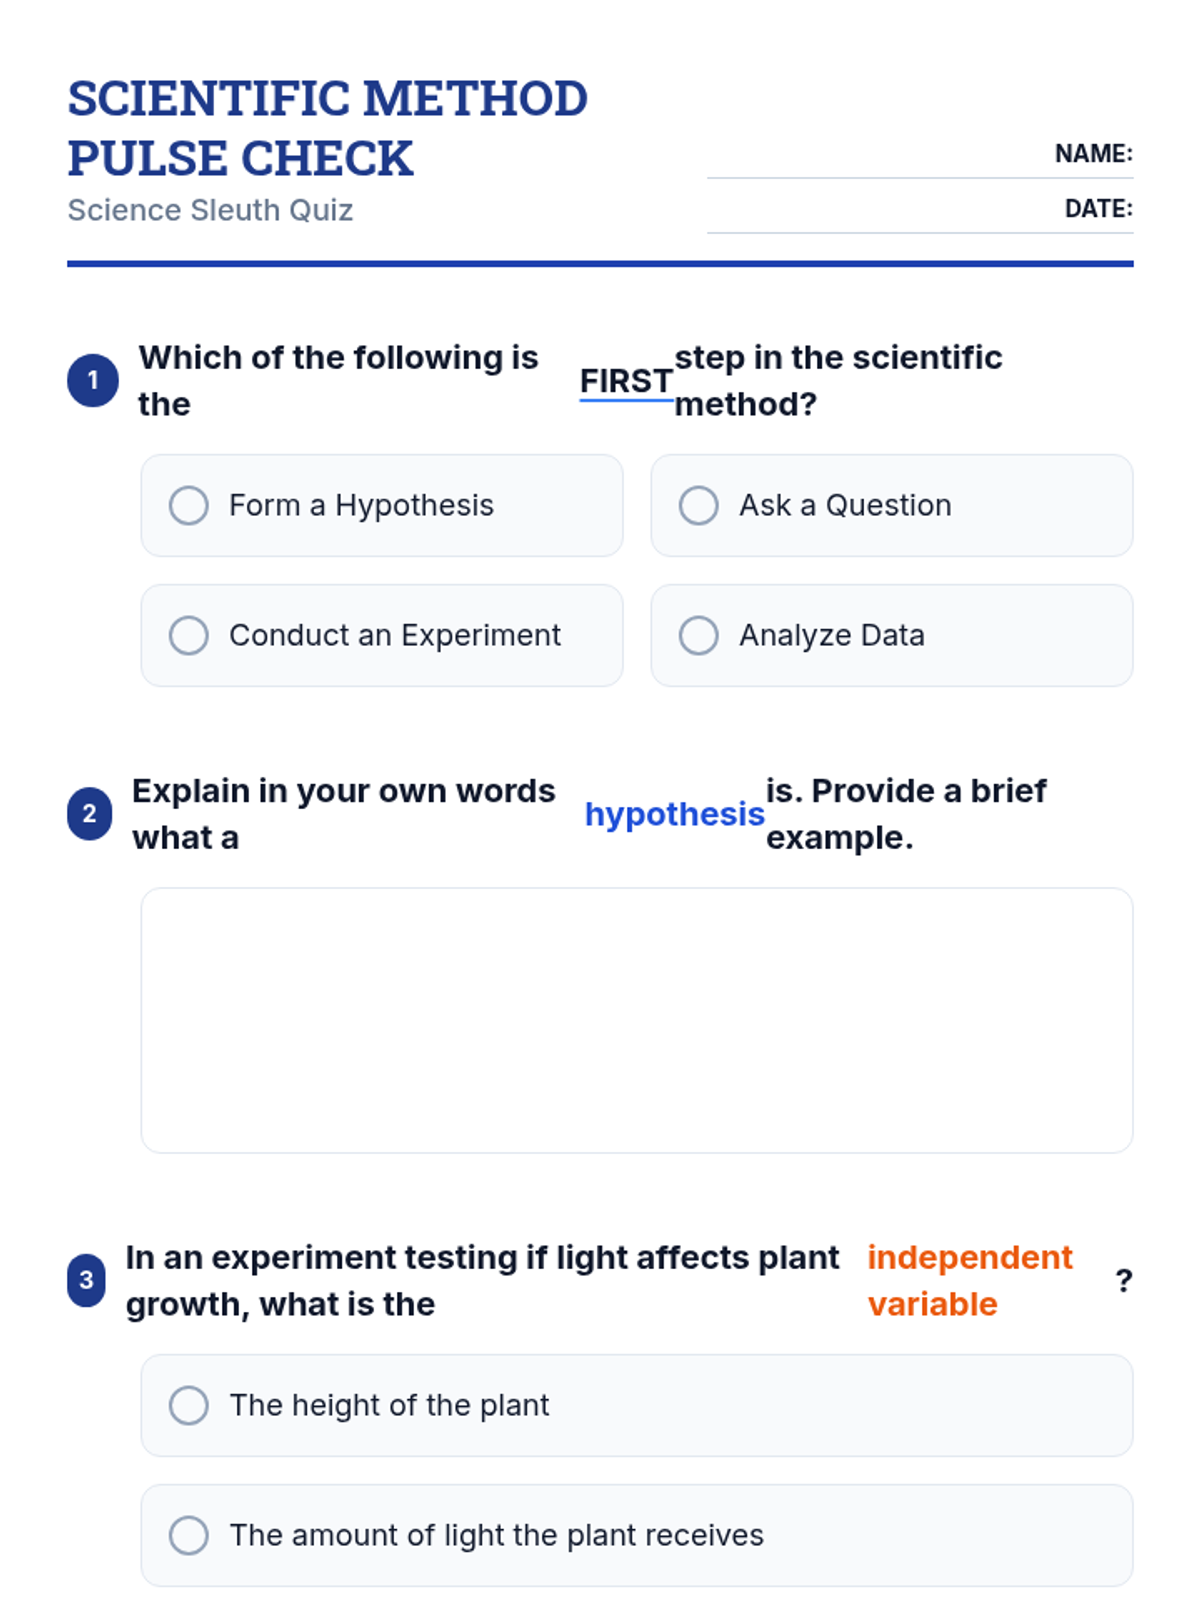Click the 'Science Sleuth Quiz' subtitle
1200x1600 pixels.
click(x=210, y=211)
